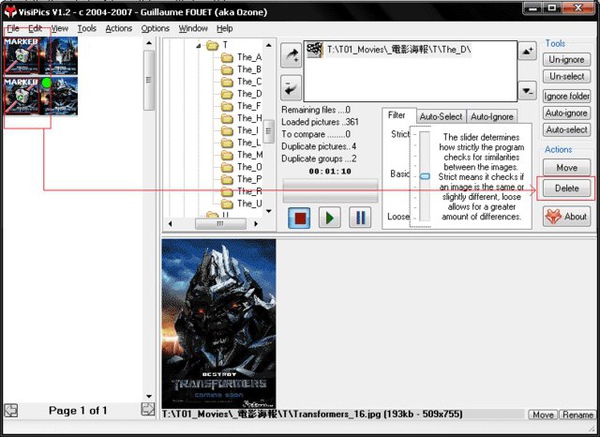Screen dimensions: 600x437
Task: Select the The_C folder
Action: pos(241,82)
